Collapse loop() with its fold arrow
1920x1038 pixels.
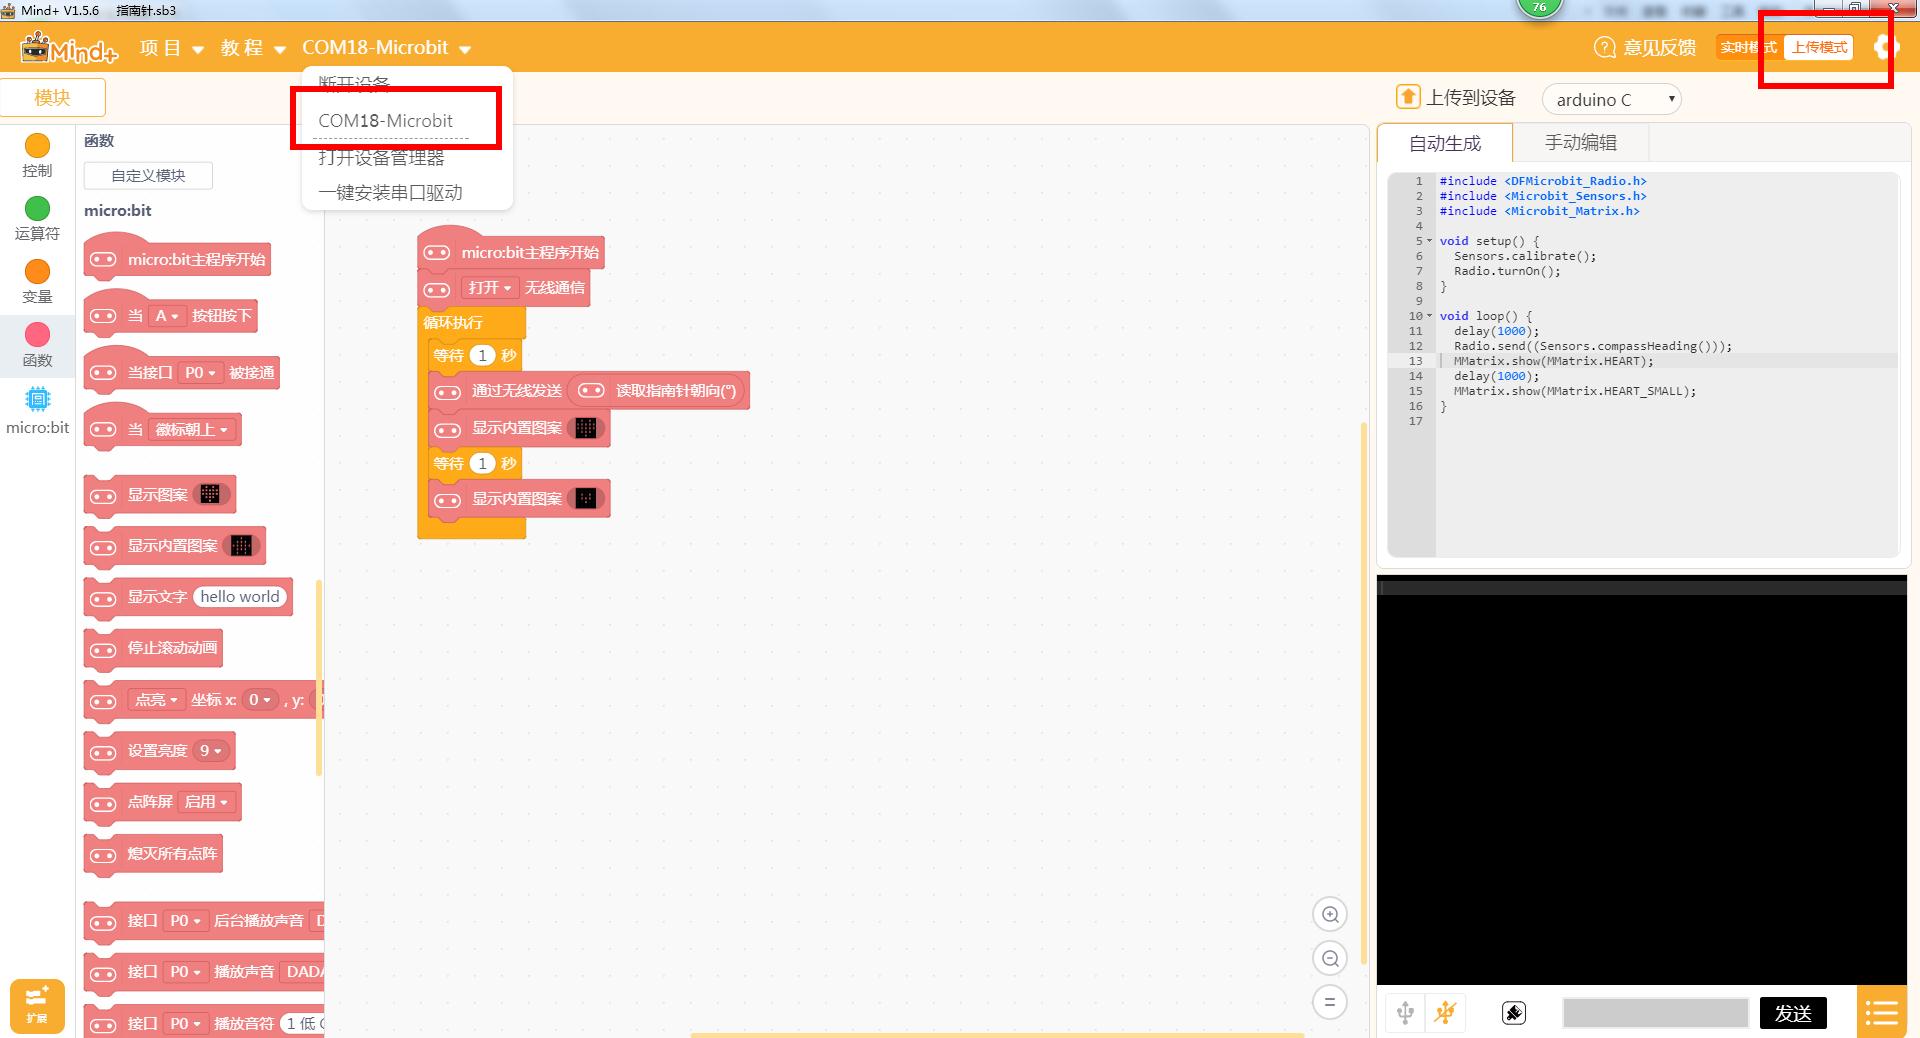(x=1429, y=316)
